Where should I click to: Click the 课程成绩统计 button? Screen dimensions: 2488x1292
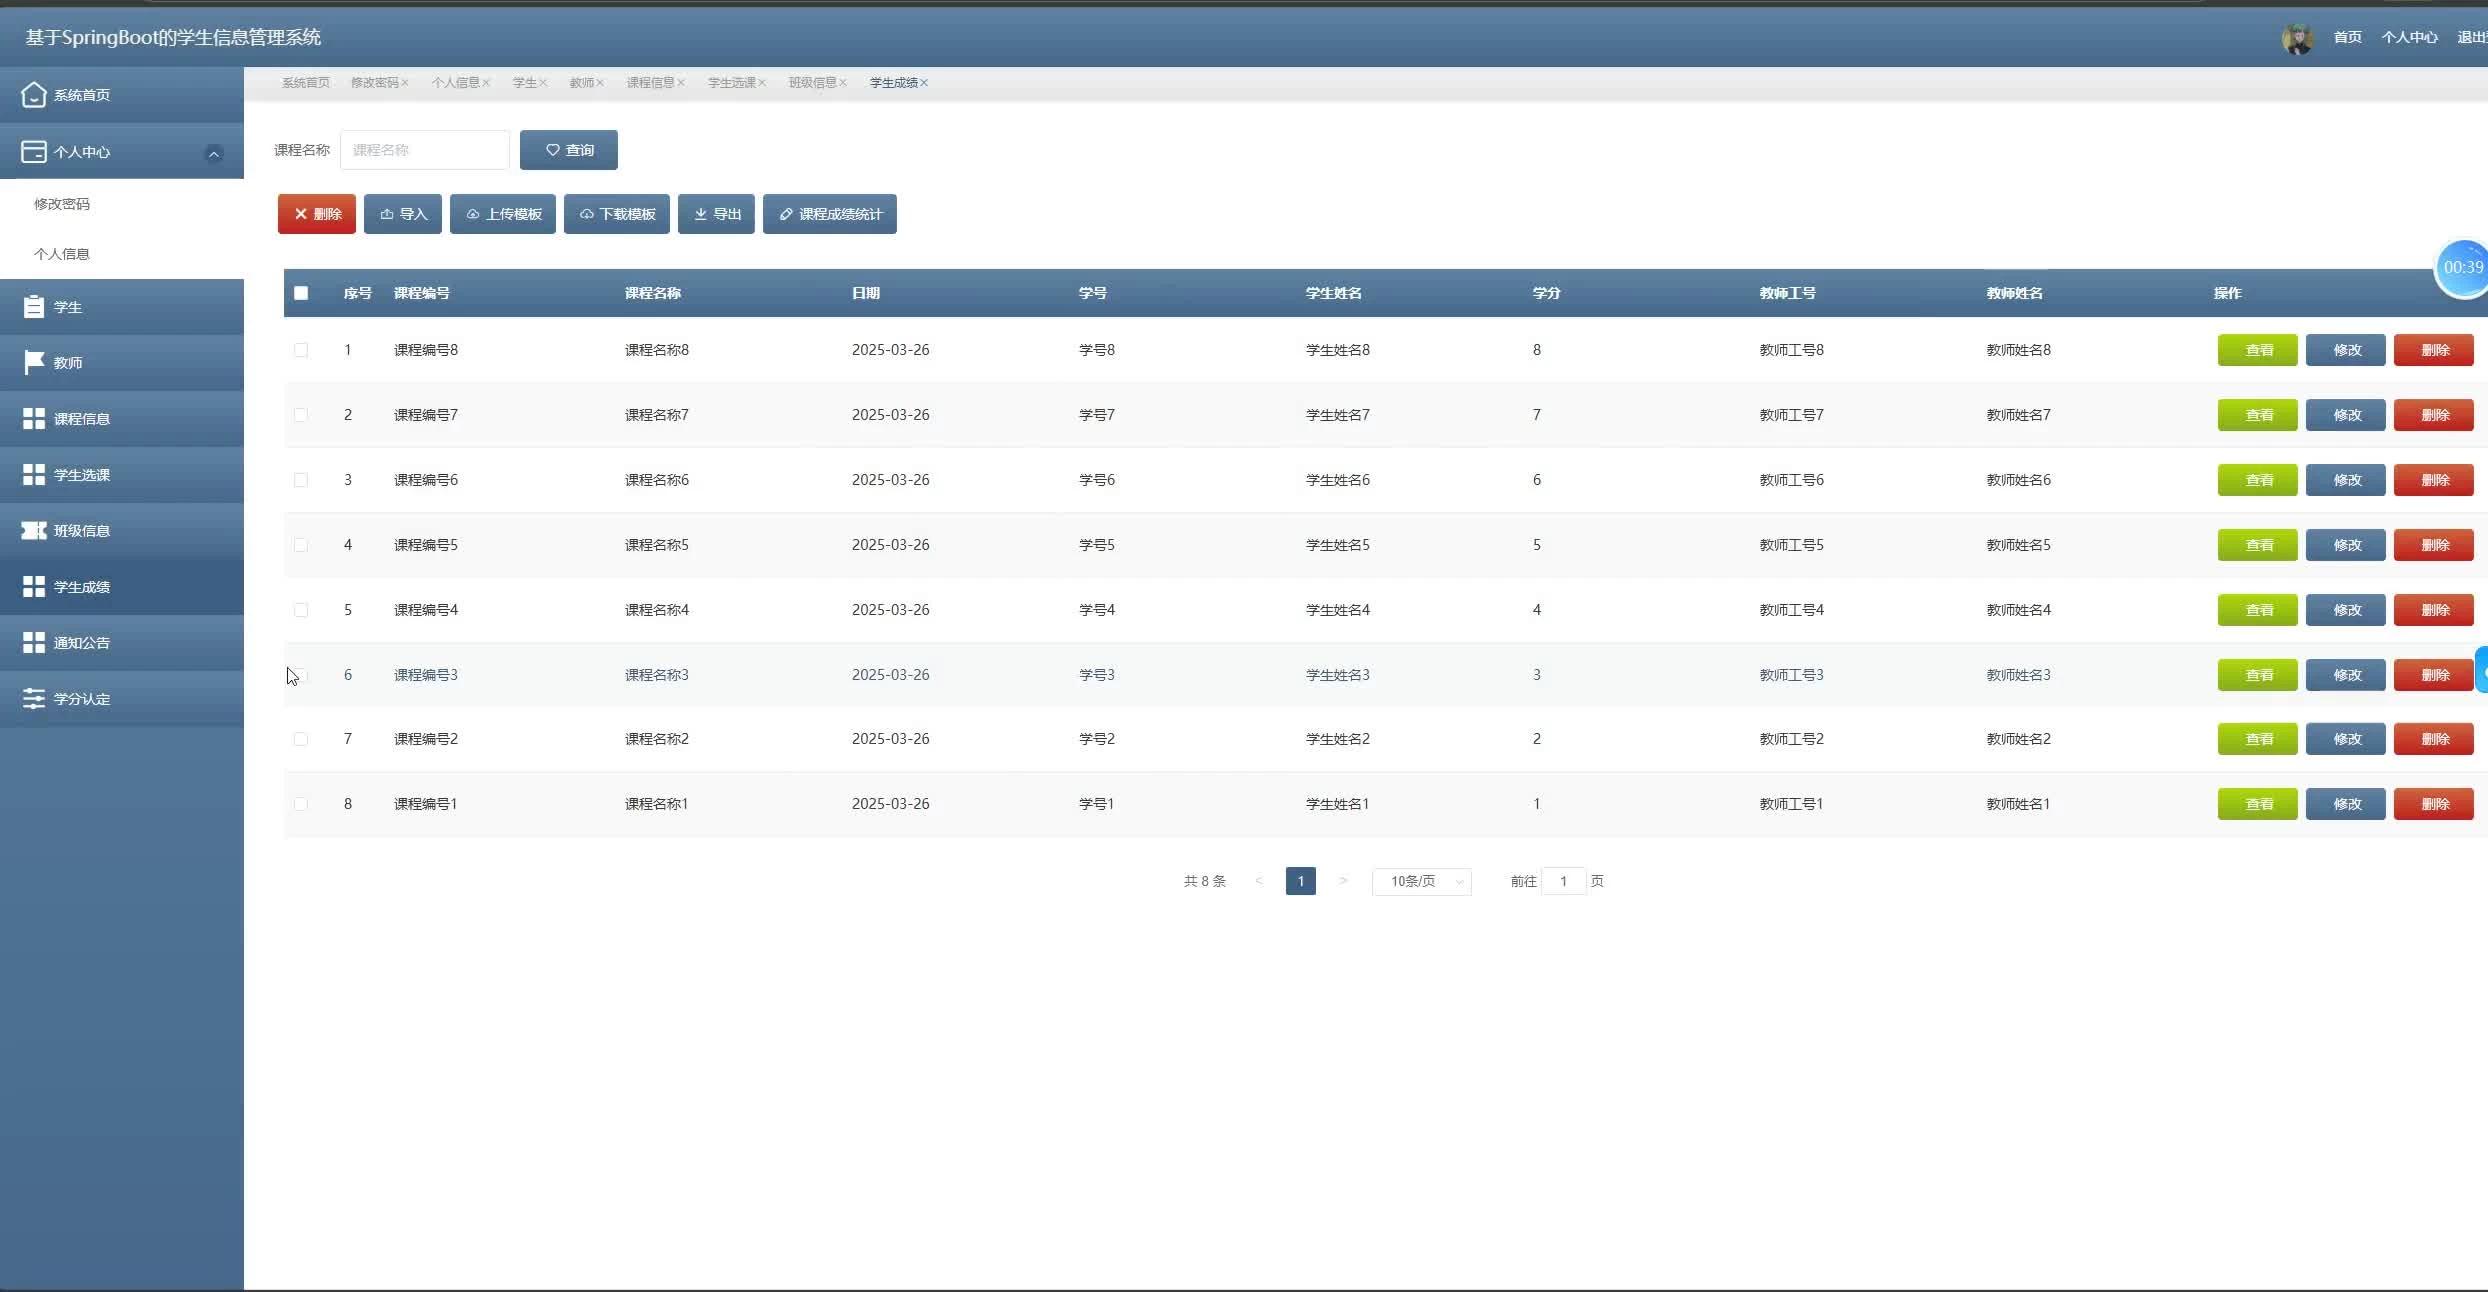829,214
